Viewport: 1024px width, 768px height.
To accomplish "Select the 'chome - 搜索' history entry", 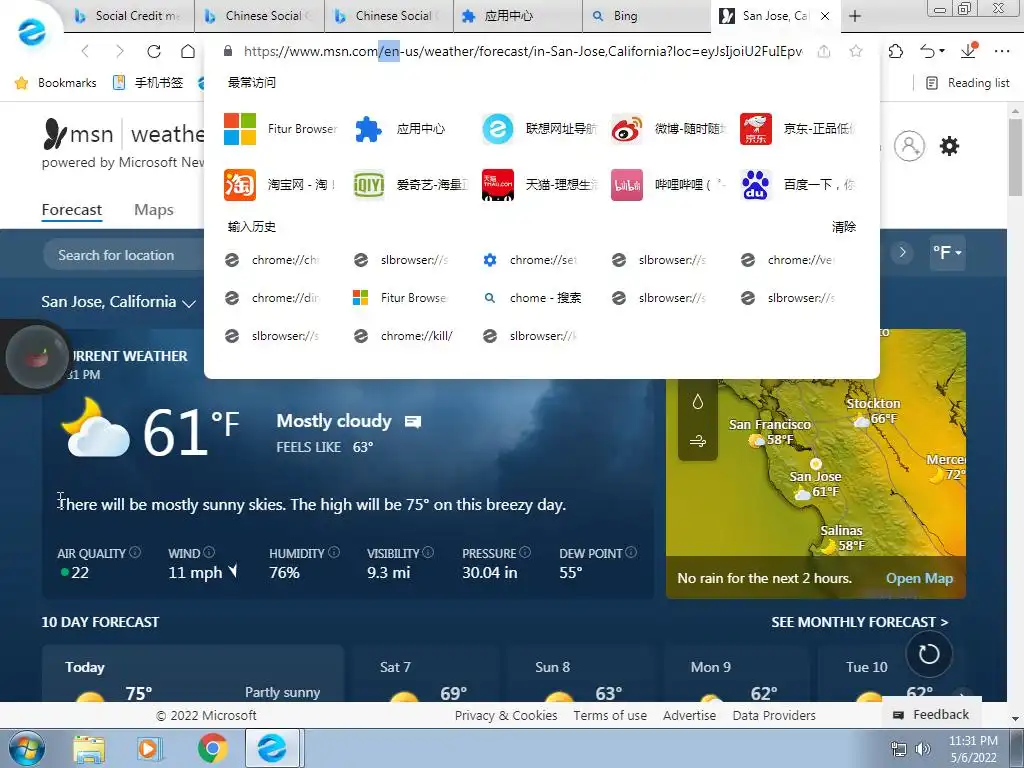I will click(532, 298).
